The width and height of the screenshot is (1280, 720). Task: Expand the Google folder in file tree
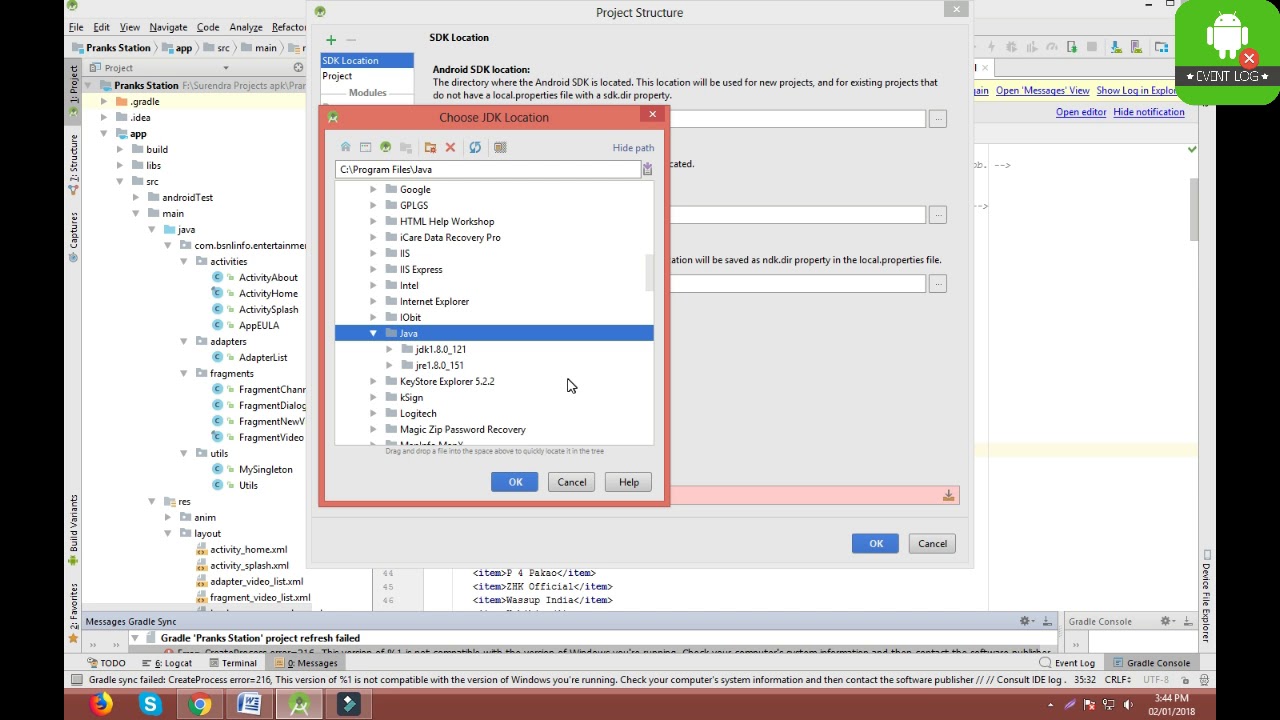(x=374, y=189)
